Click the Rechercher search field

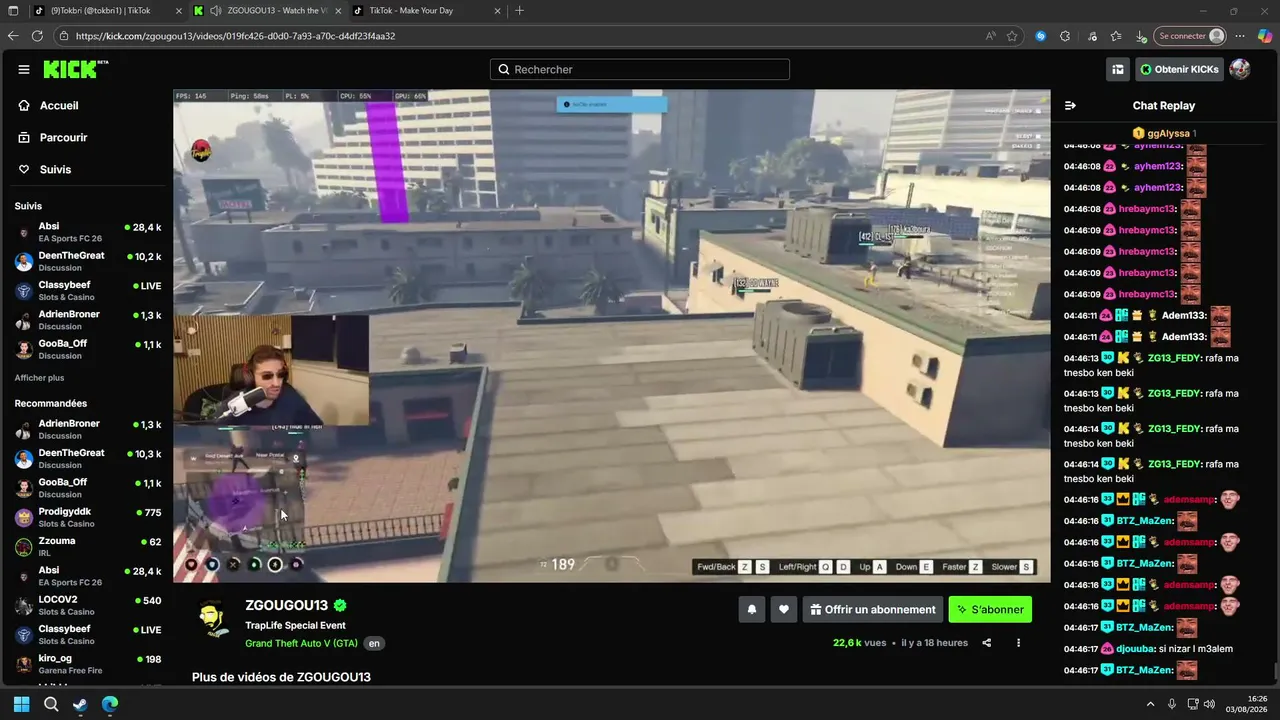[640, 69]
